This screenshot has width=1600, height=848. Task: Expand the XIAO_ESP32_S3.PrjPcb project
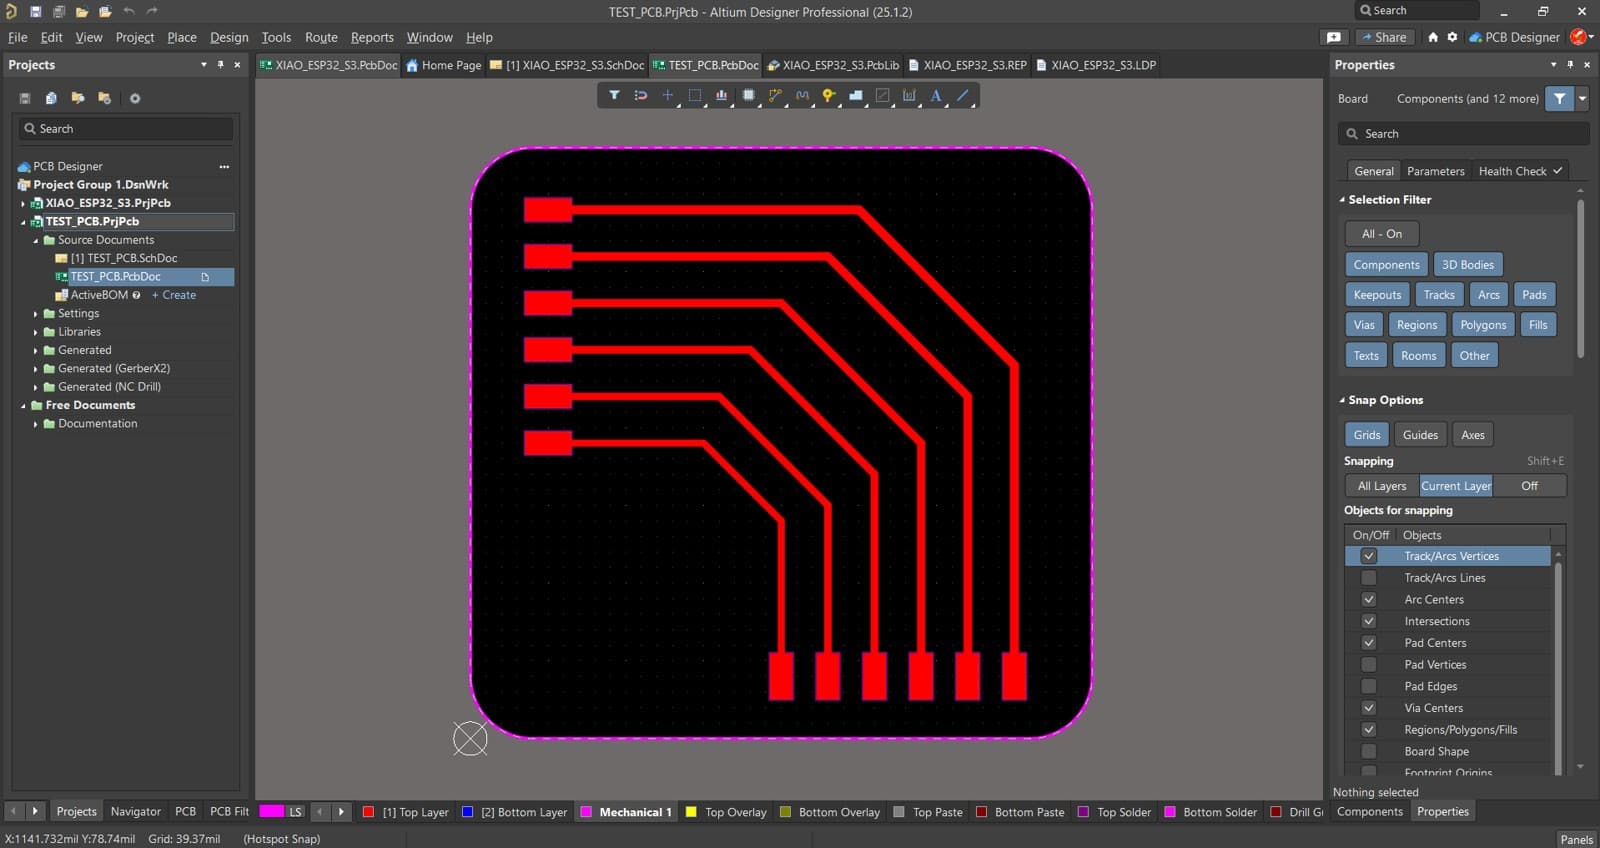23,203
